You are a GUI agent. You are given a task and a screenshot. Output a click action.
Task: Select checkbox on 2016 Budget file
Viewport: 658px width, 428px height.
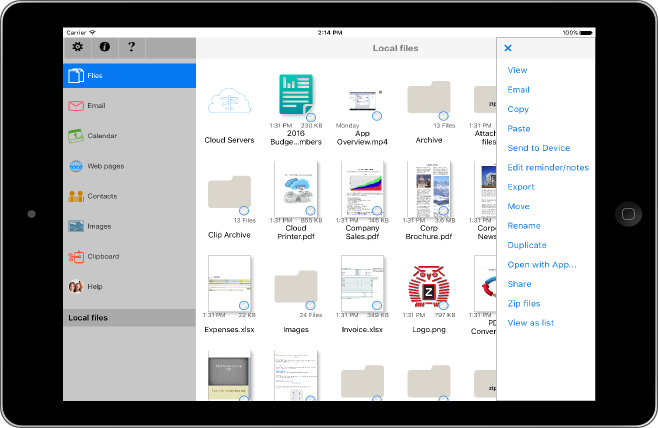[311, 117]
